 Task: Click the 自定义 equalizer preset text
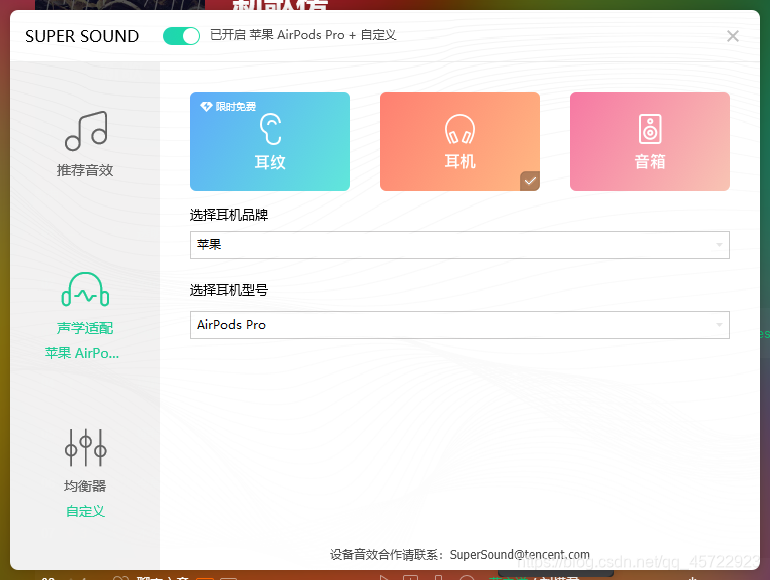85,511
